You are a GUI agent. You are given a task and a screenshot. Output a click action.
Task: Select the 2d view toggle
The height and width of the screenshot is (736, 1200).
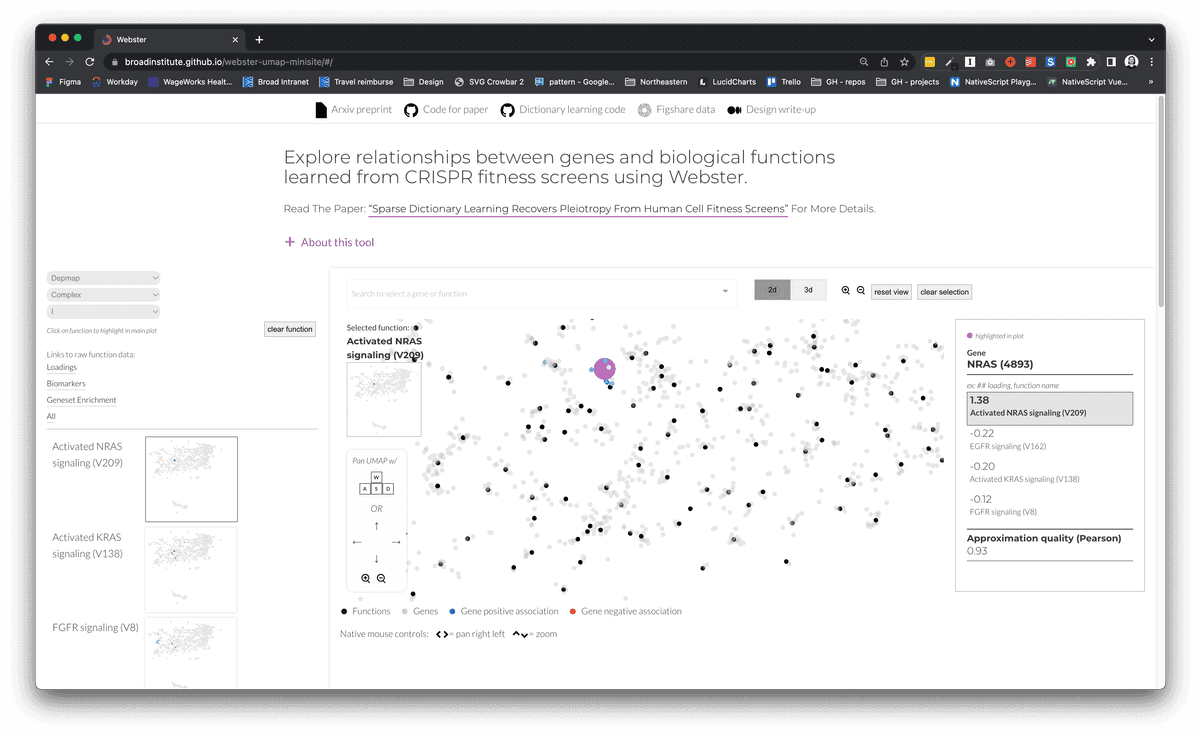point(771,289)
